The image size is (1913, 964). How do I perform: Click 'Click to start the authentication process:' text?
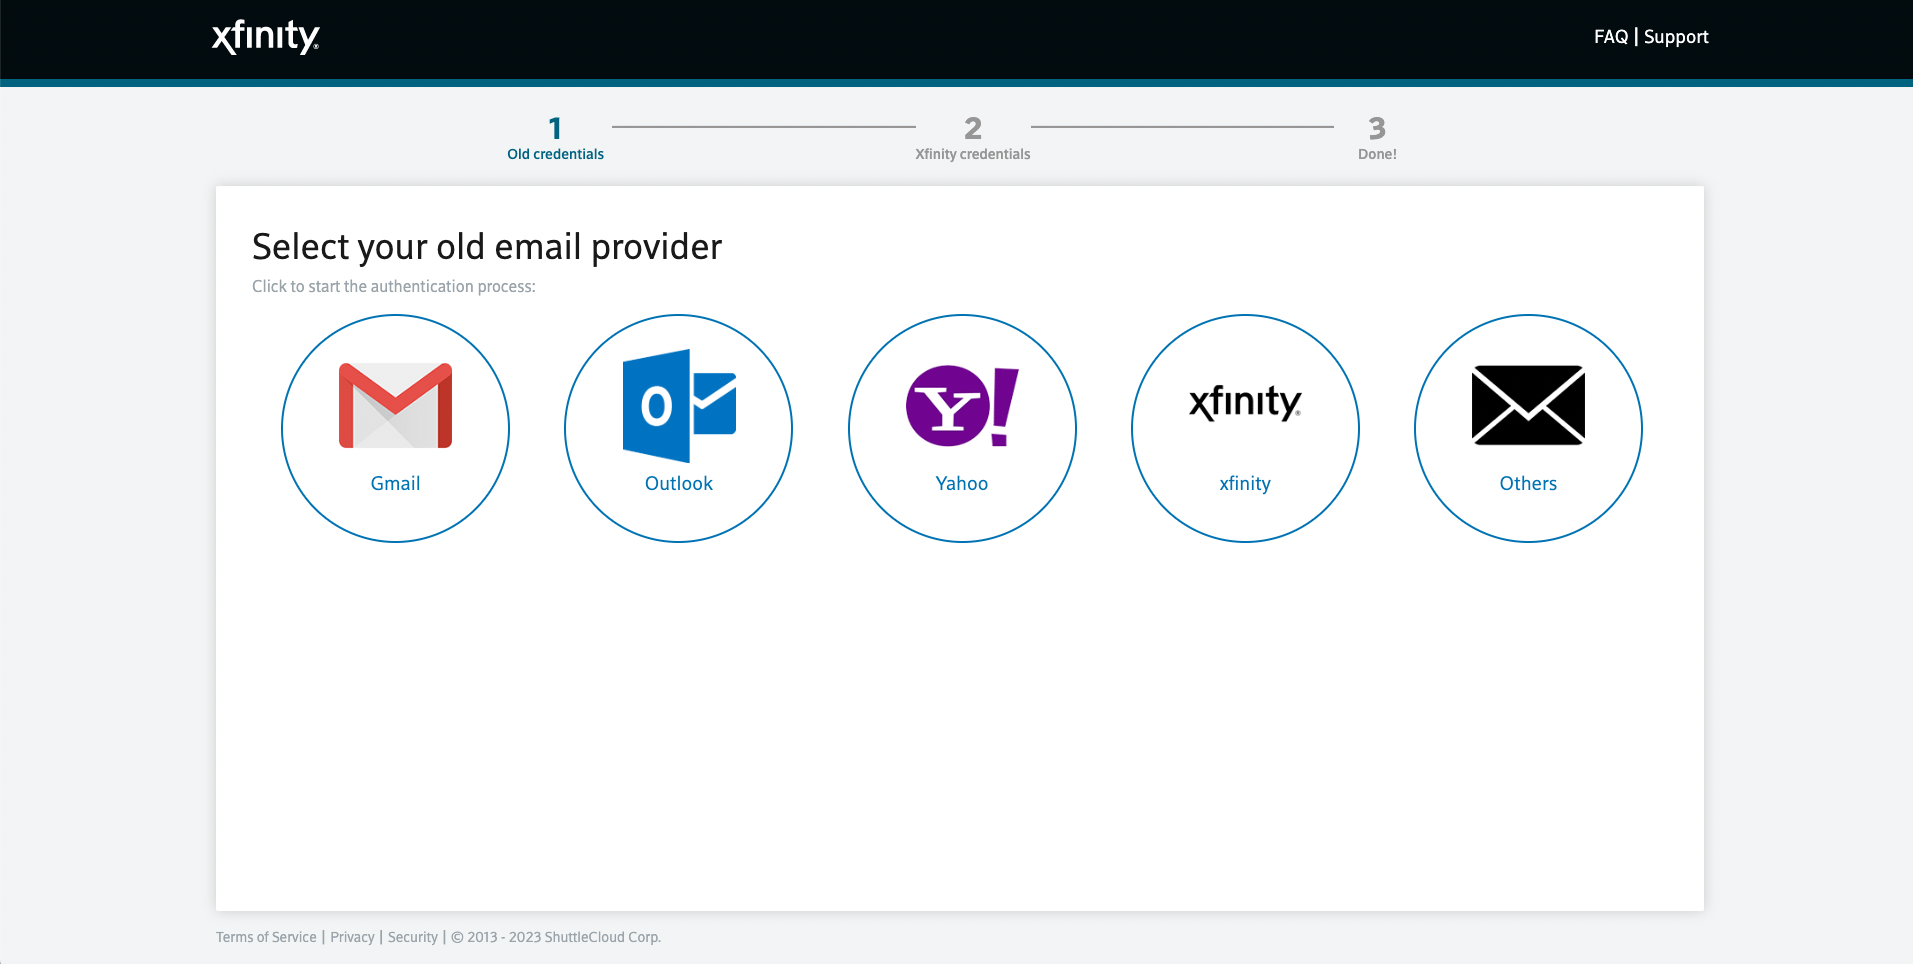pyautogui.click(x=394, y=286)
